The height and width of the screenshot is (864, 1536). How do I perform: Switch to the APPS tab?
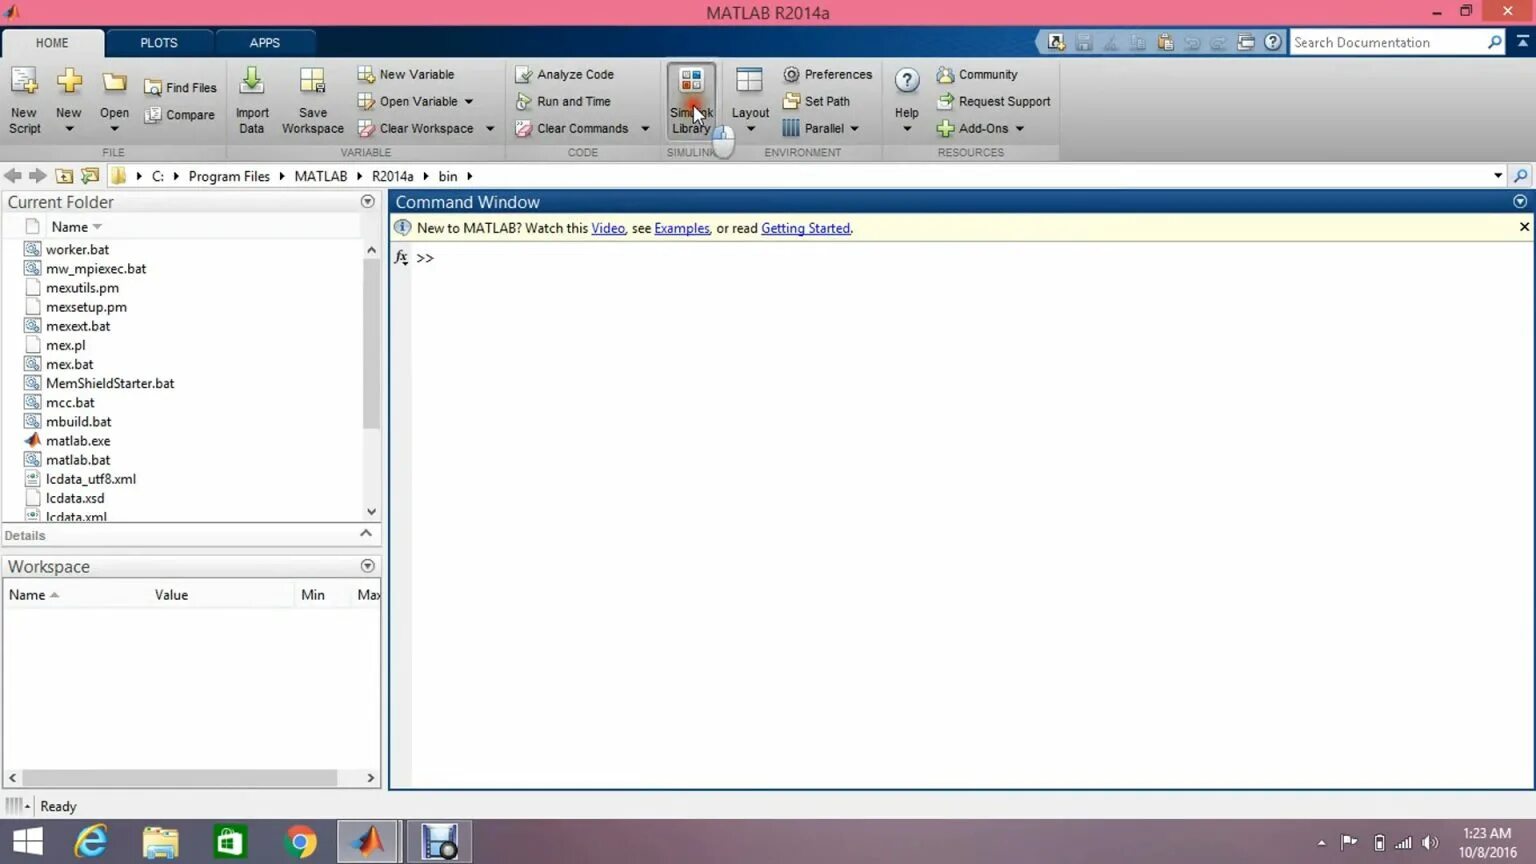click(264, 43)
